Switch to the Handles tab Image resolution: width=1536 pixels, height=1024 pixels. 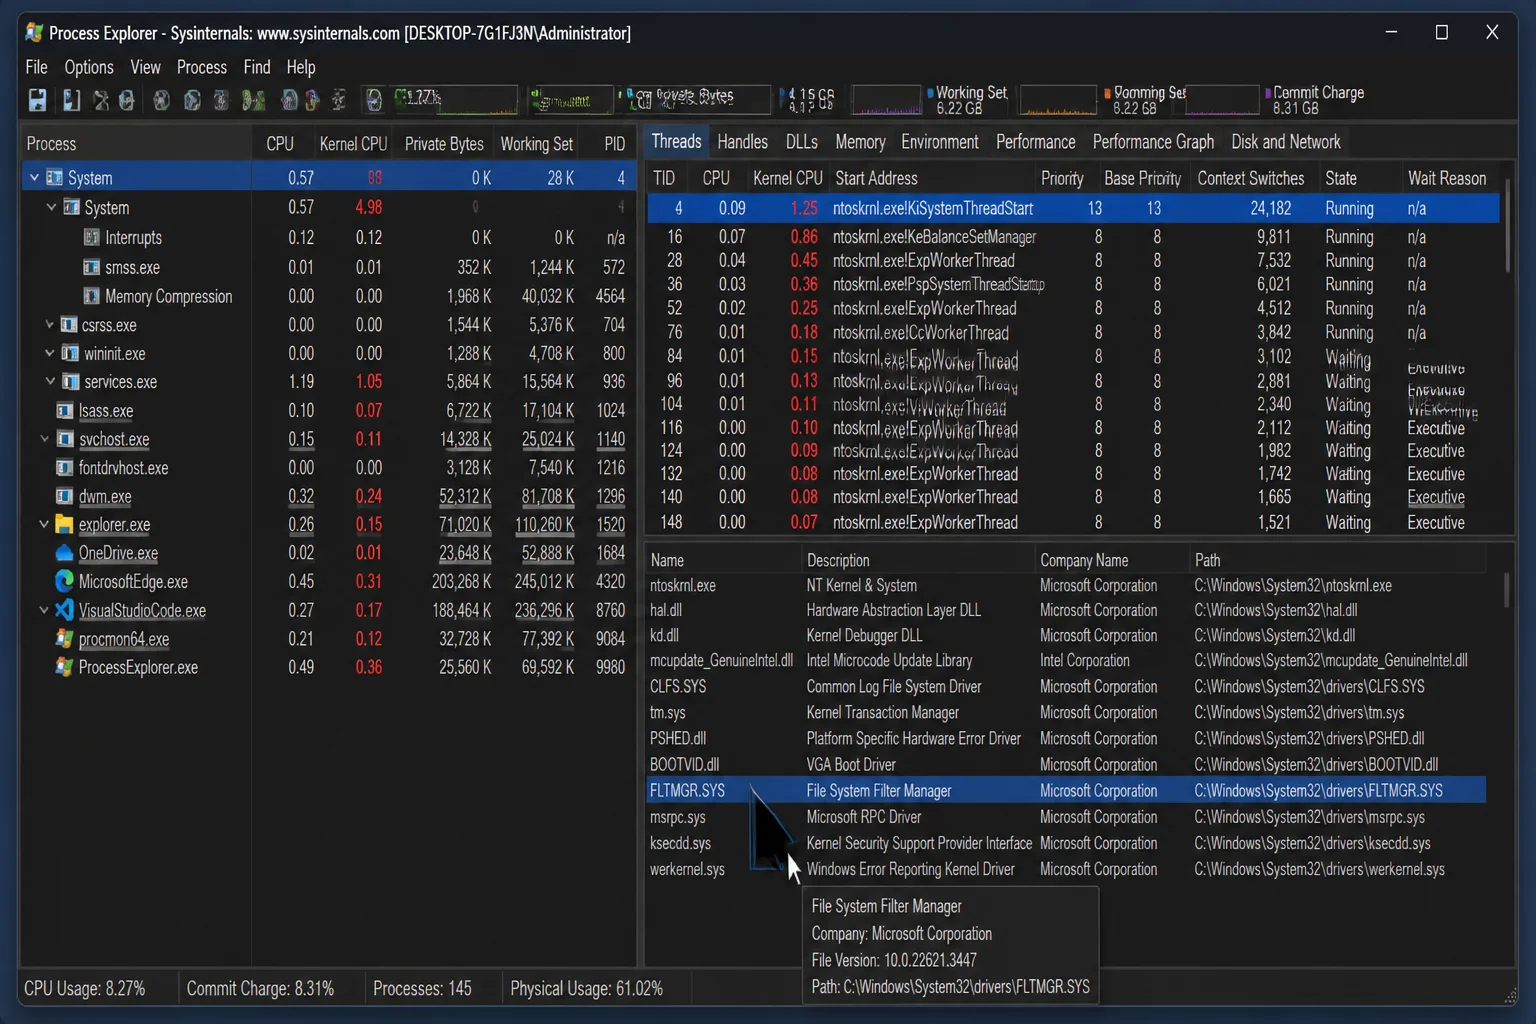tap(743, 142)
